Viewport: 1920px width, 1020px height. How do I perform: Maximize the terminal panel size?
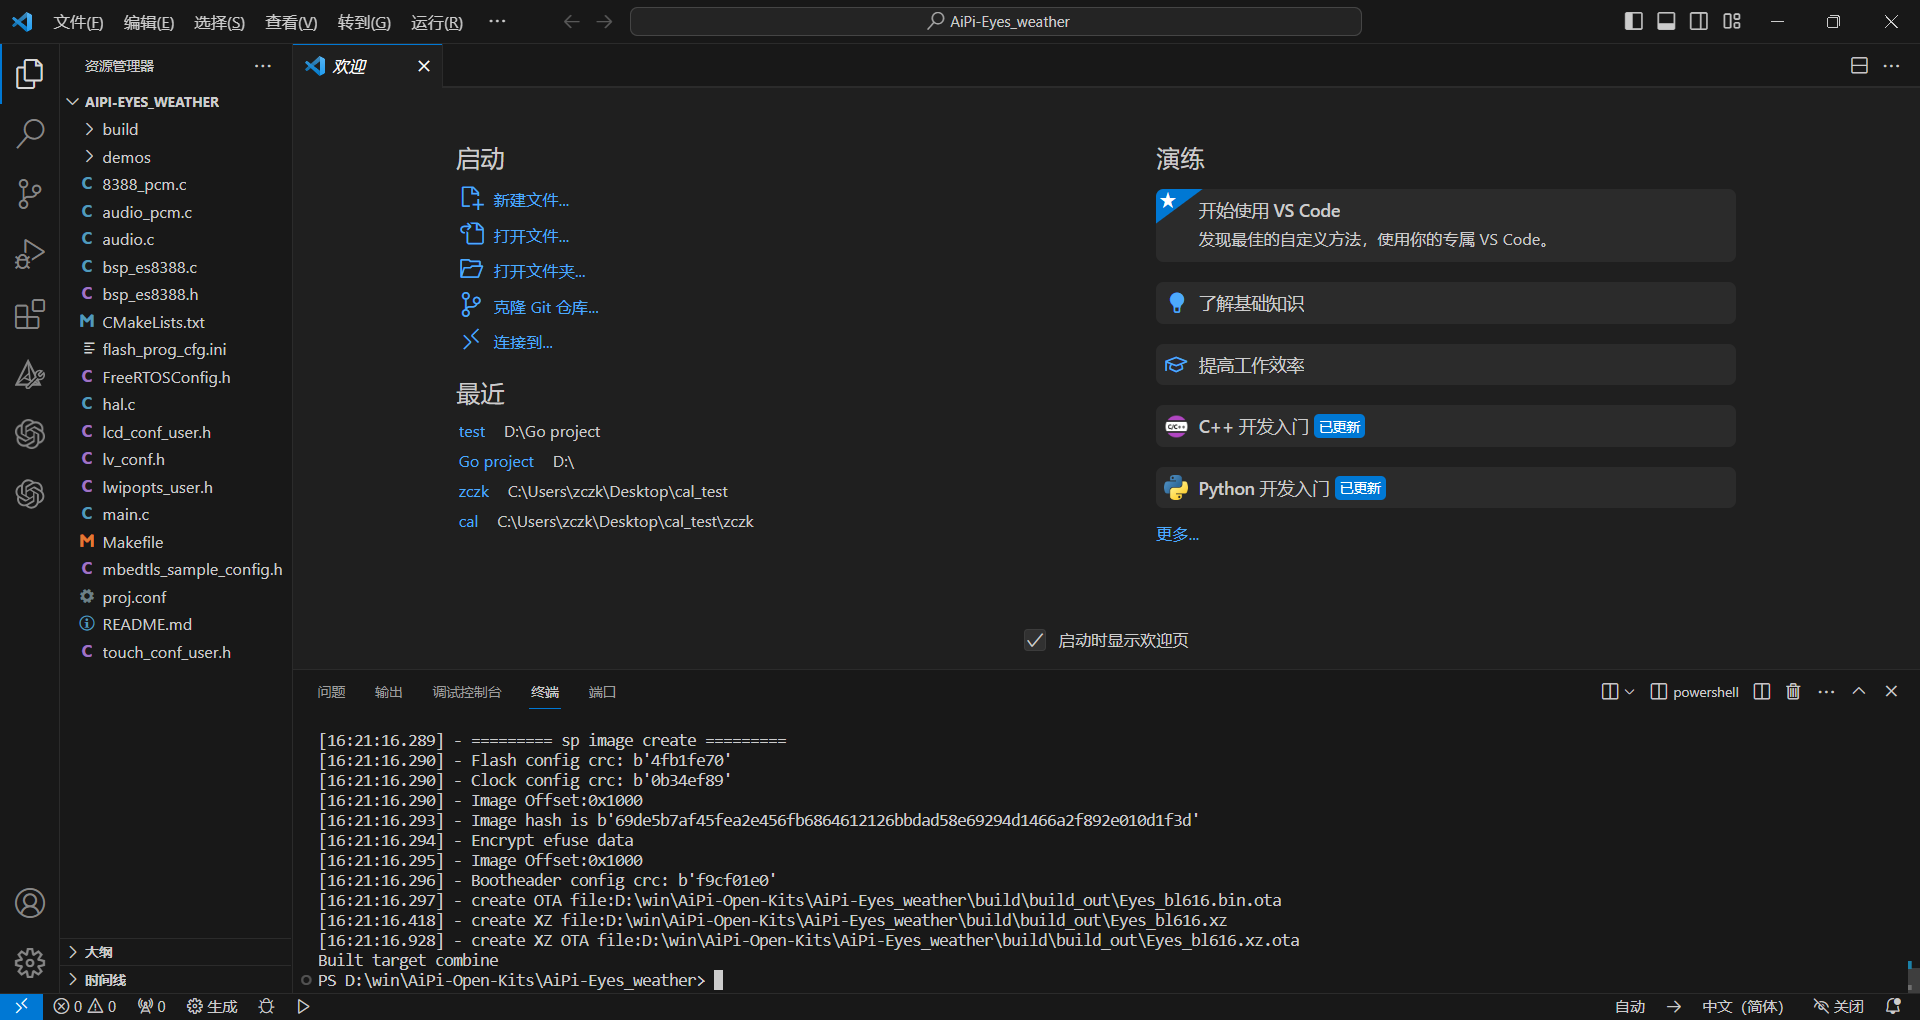[1859, 691]
